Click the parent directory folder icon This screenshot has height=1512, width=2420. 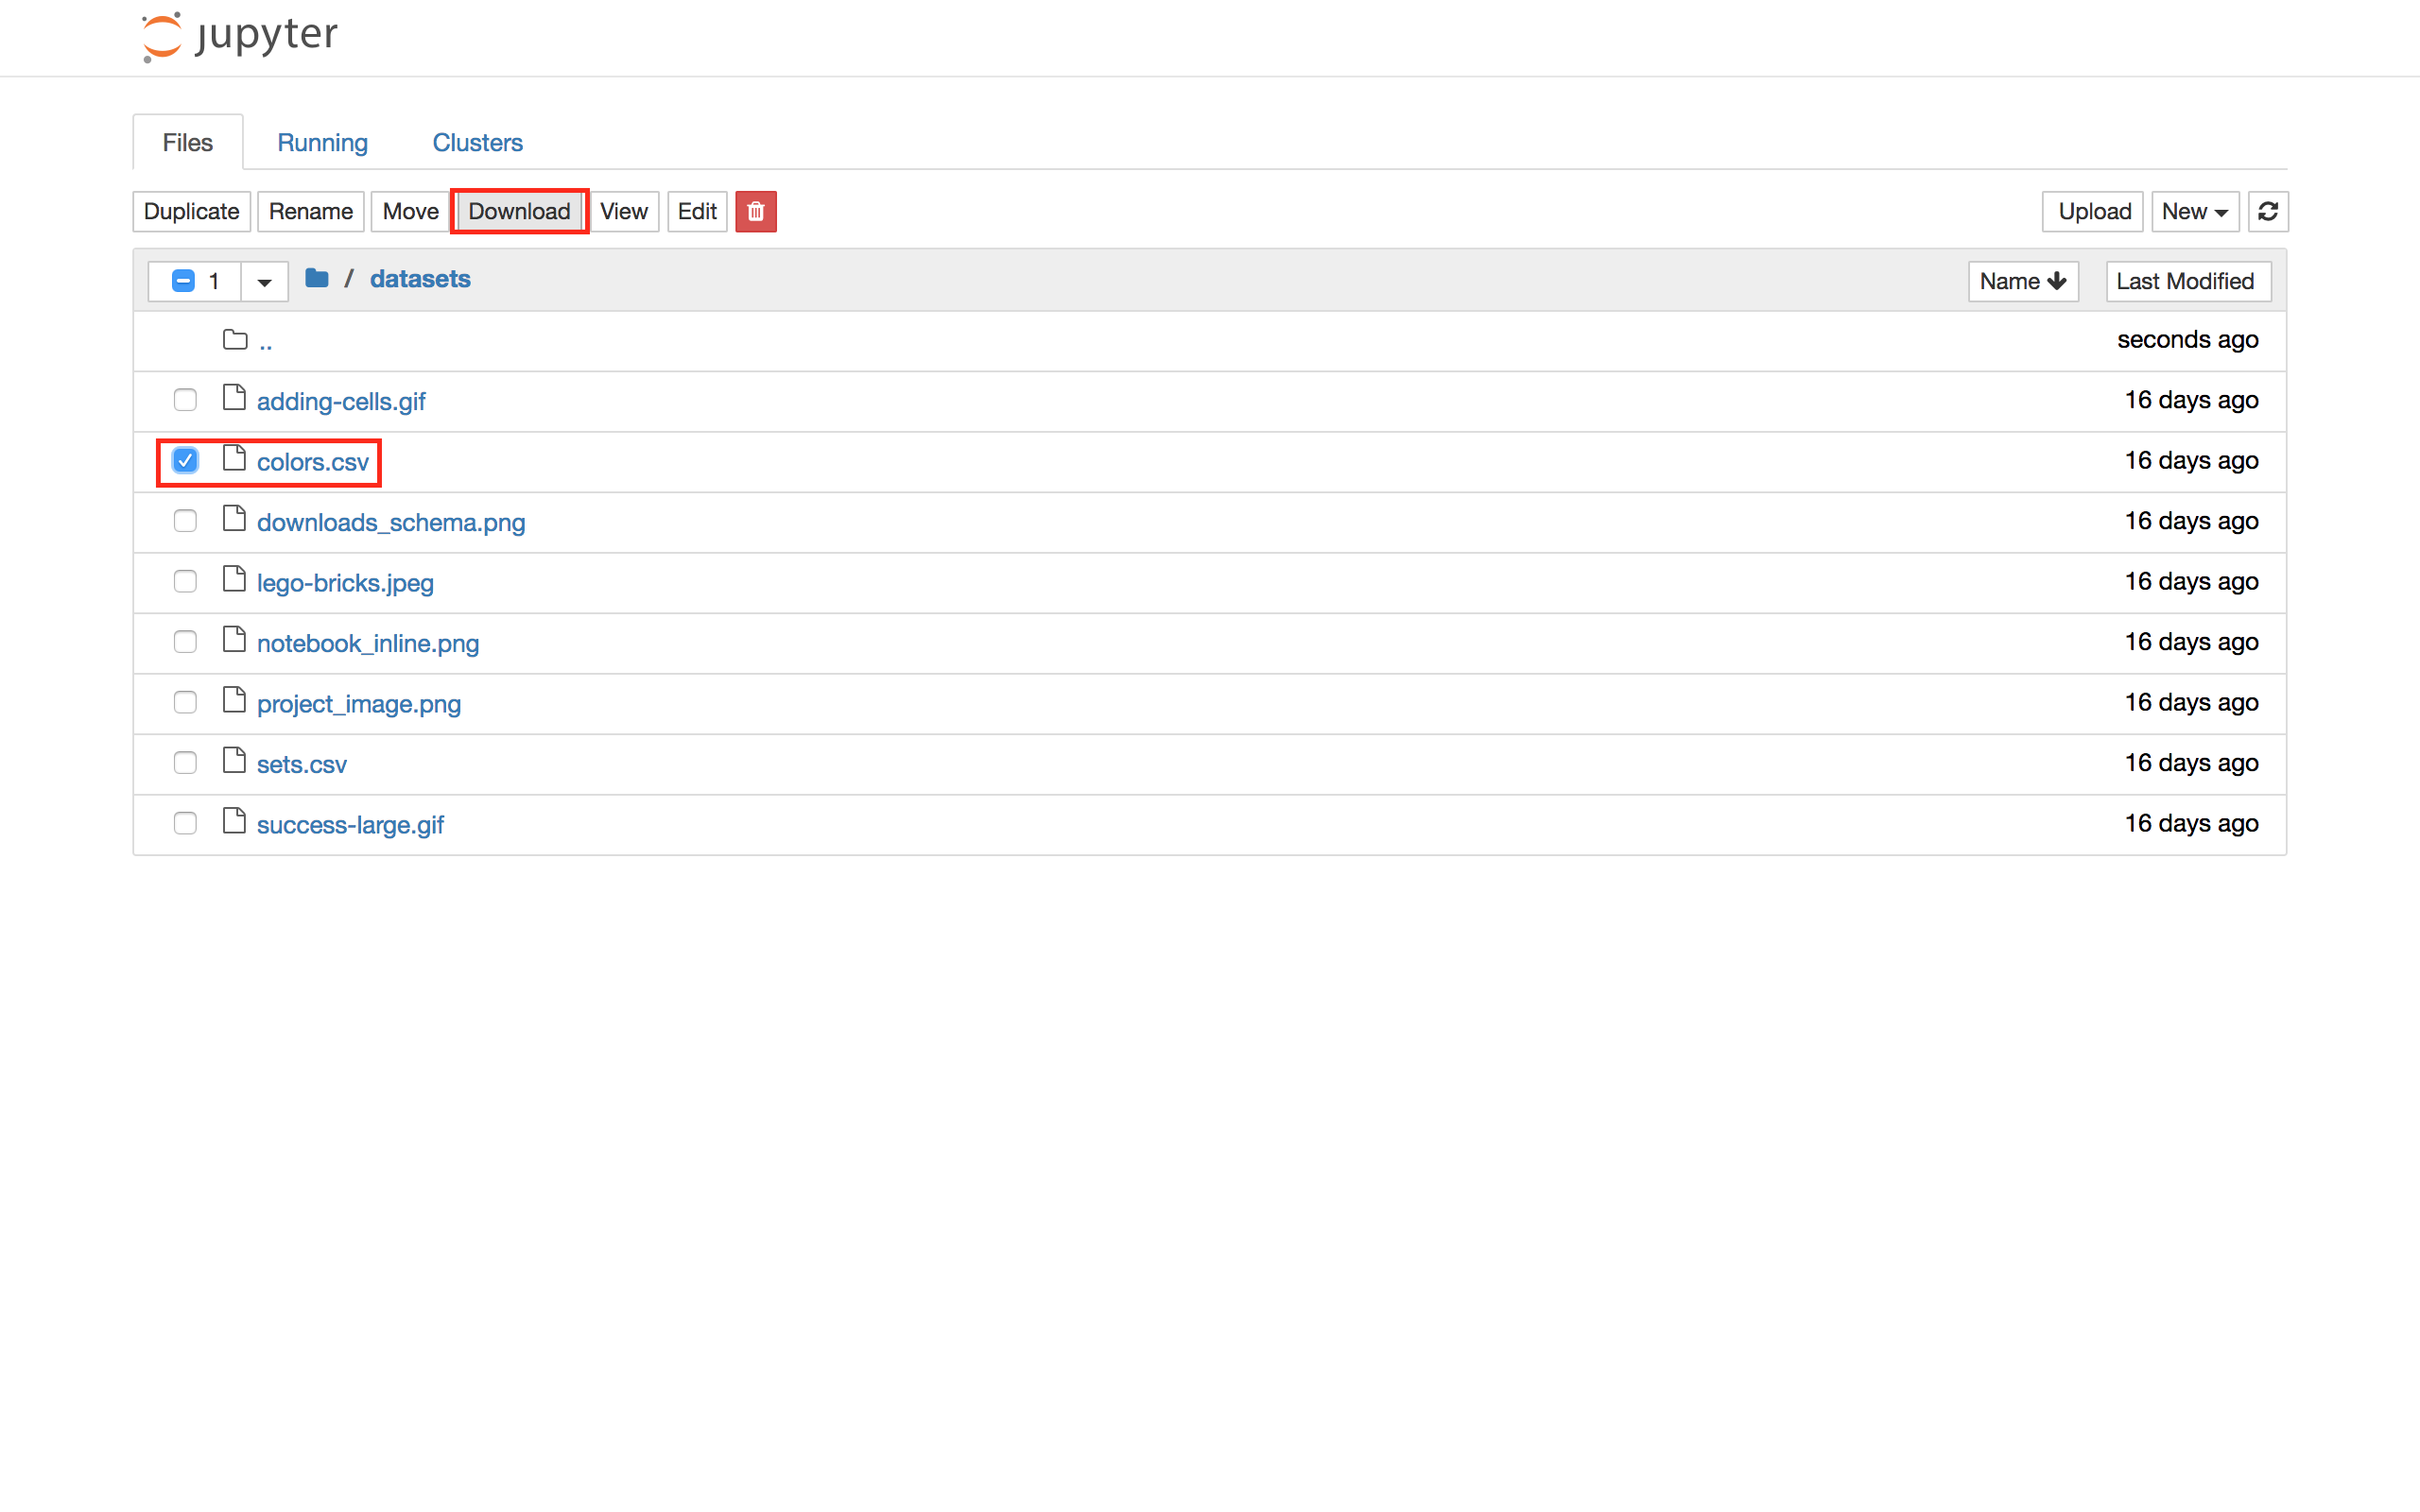coord(235,340)
